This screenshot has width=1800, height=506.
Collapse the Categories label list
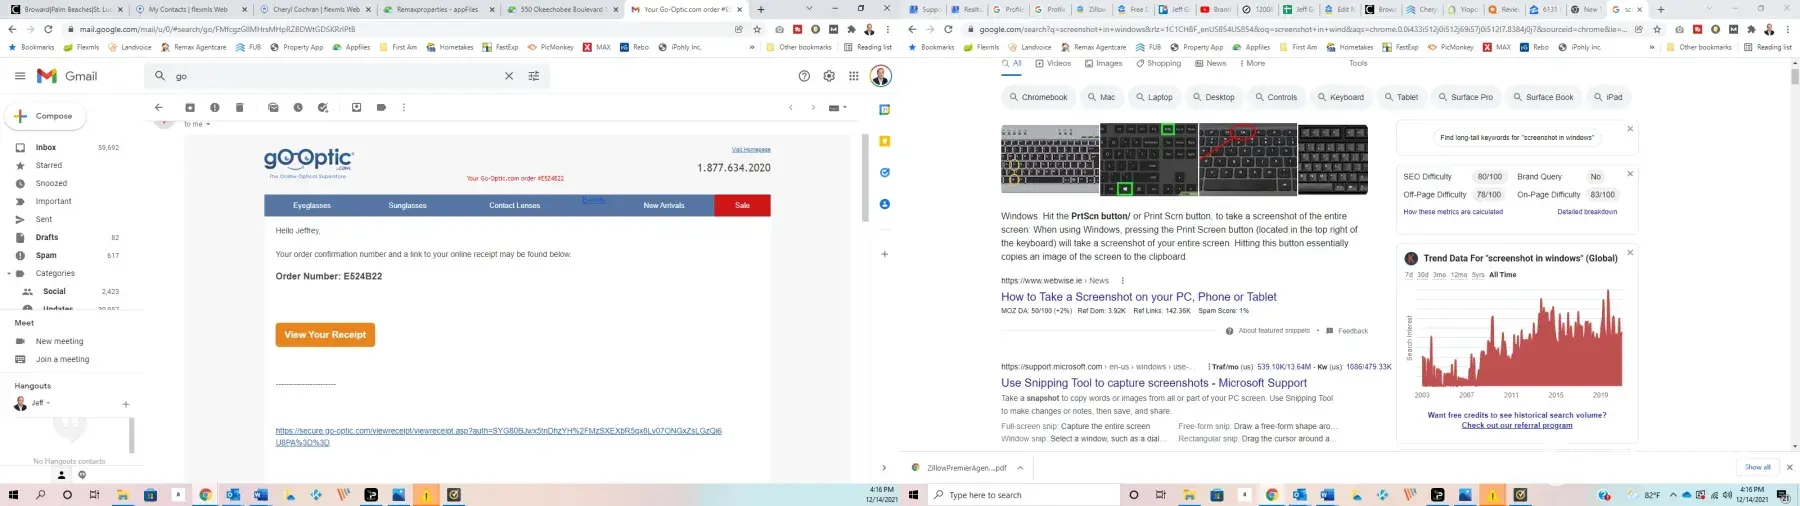pos(9,273)
